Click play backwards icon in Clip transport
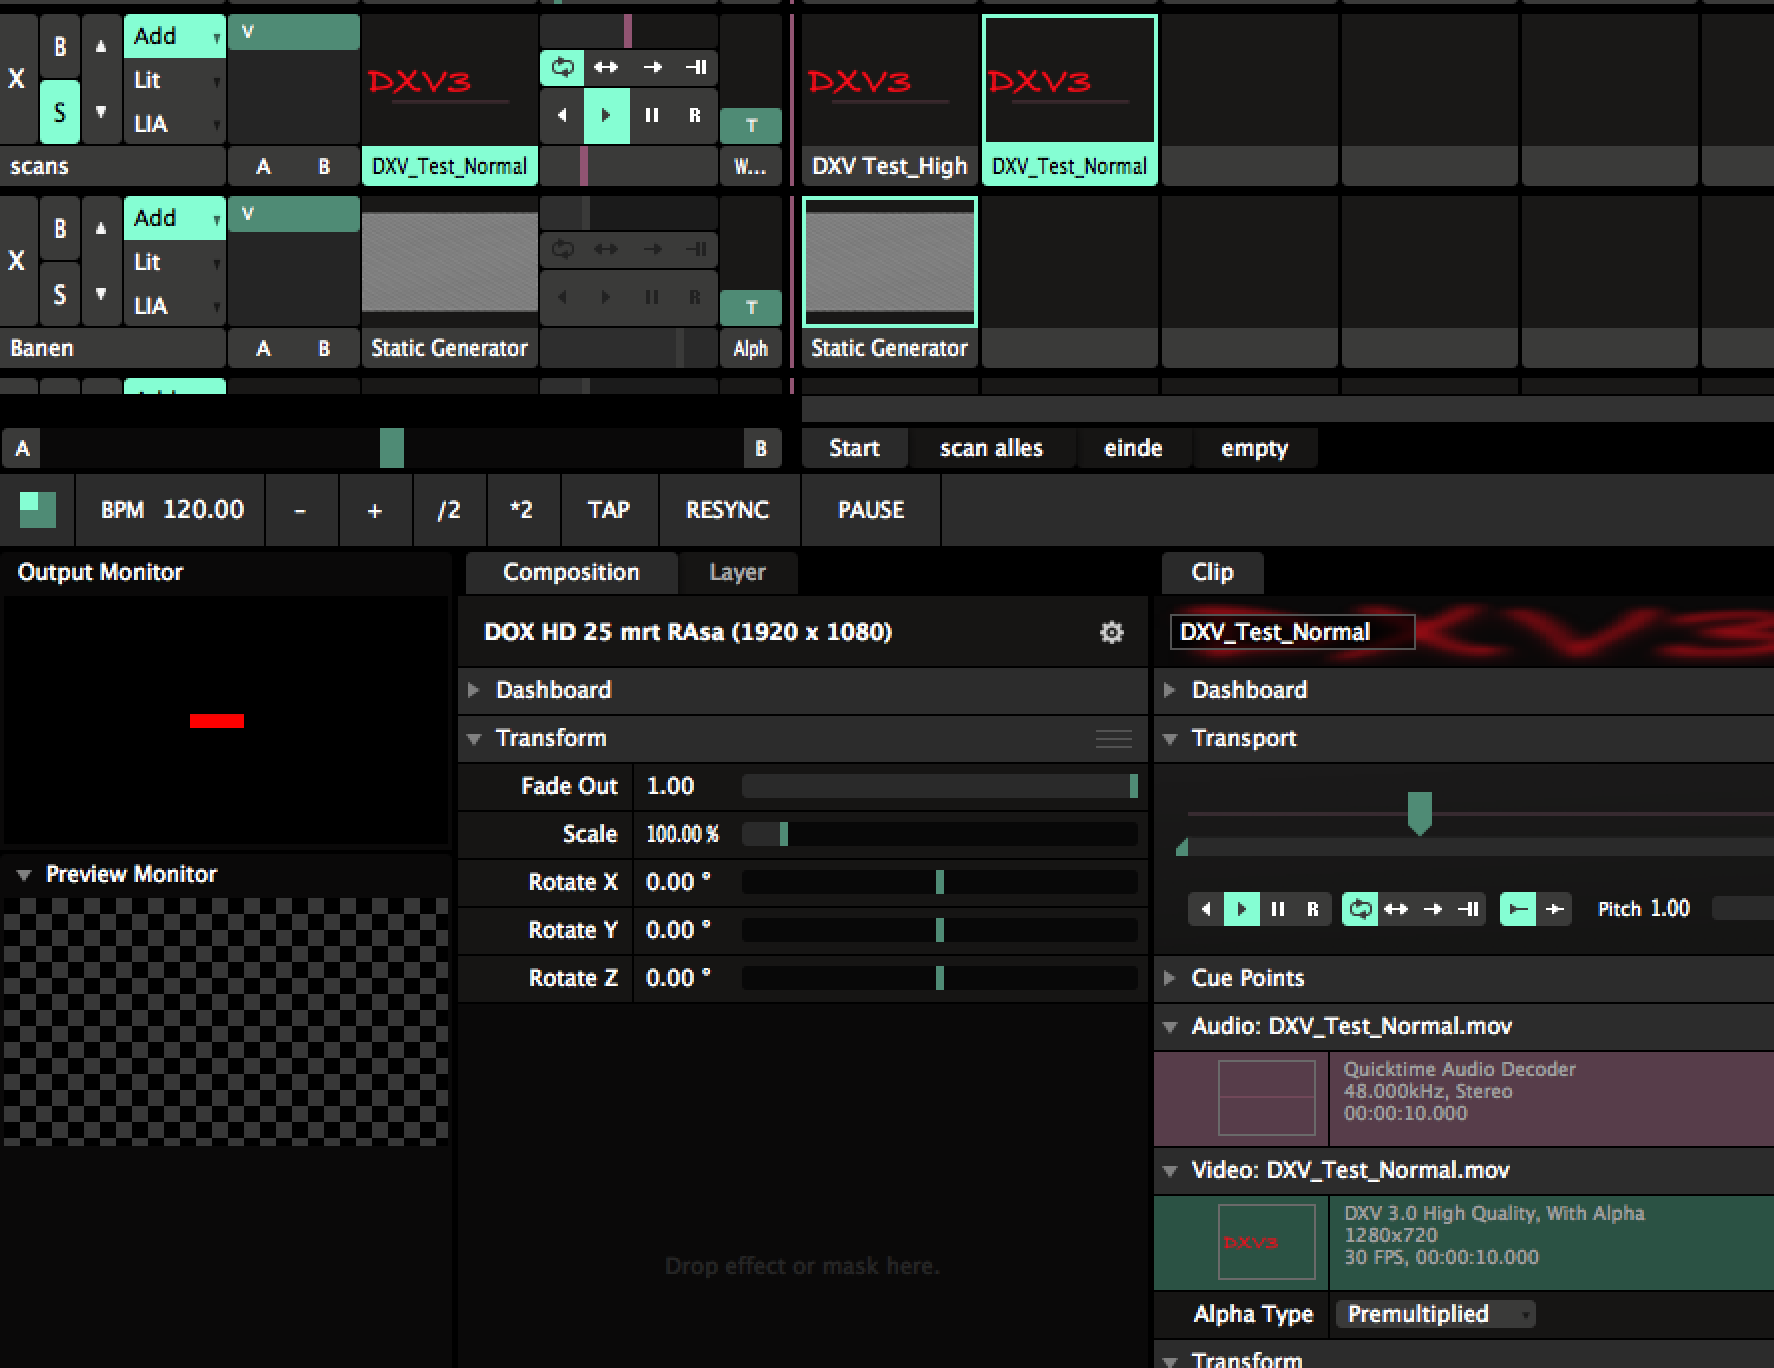The image size is (1774, 1368). click(x=1206, y=909)
